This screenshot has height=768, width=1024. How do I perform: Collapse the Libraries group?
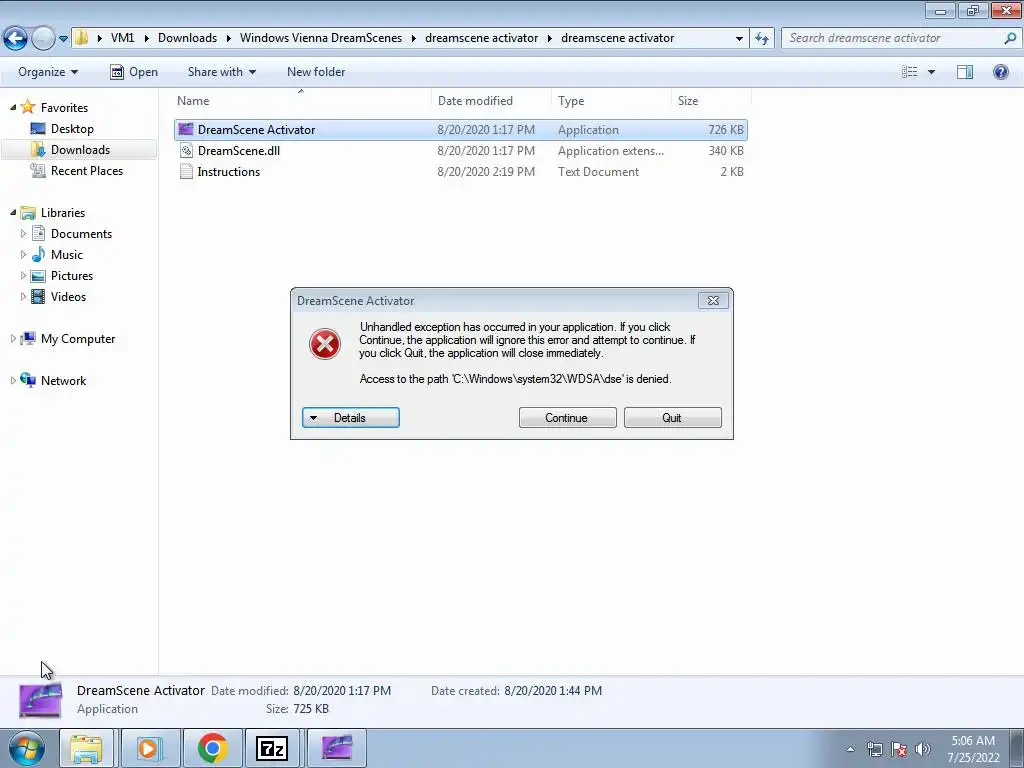13,212
